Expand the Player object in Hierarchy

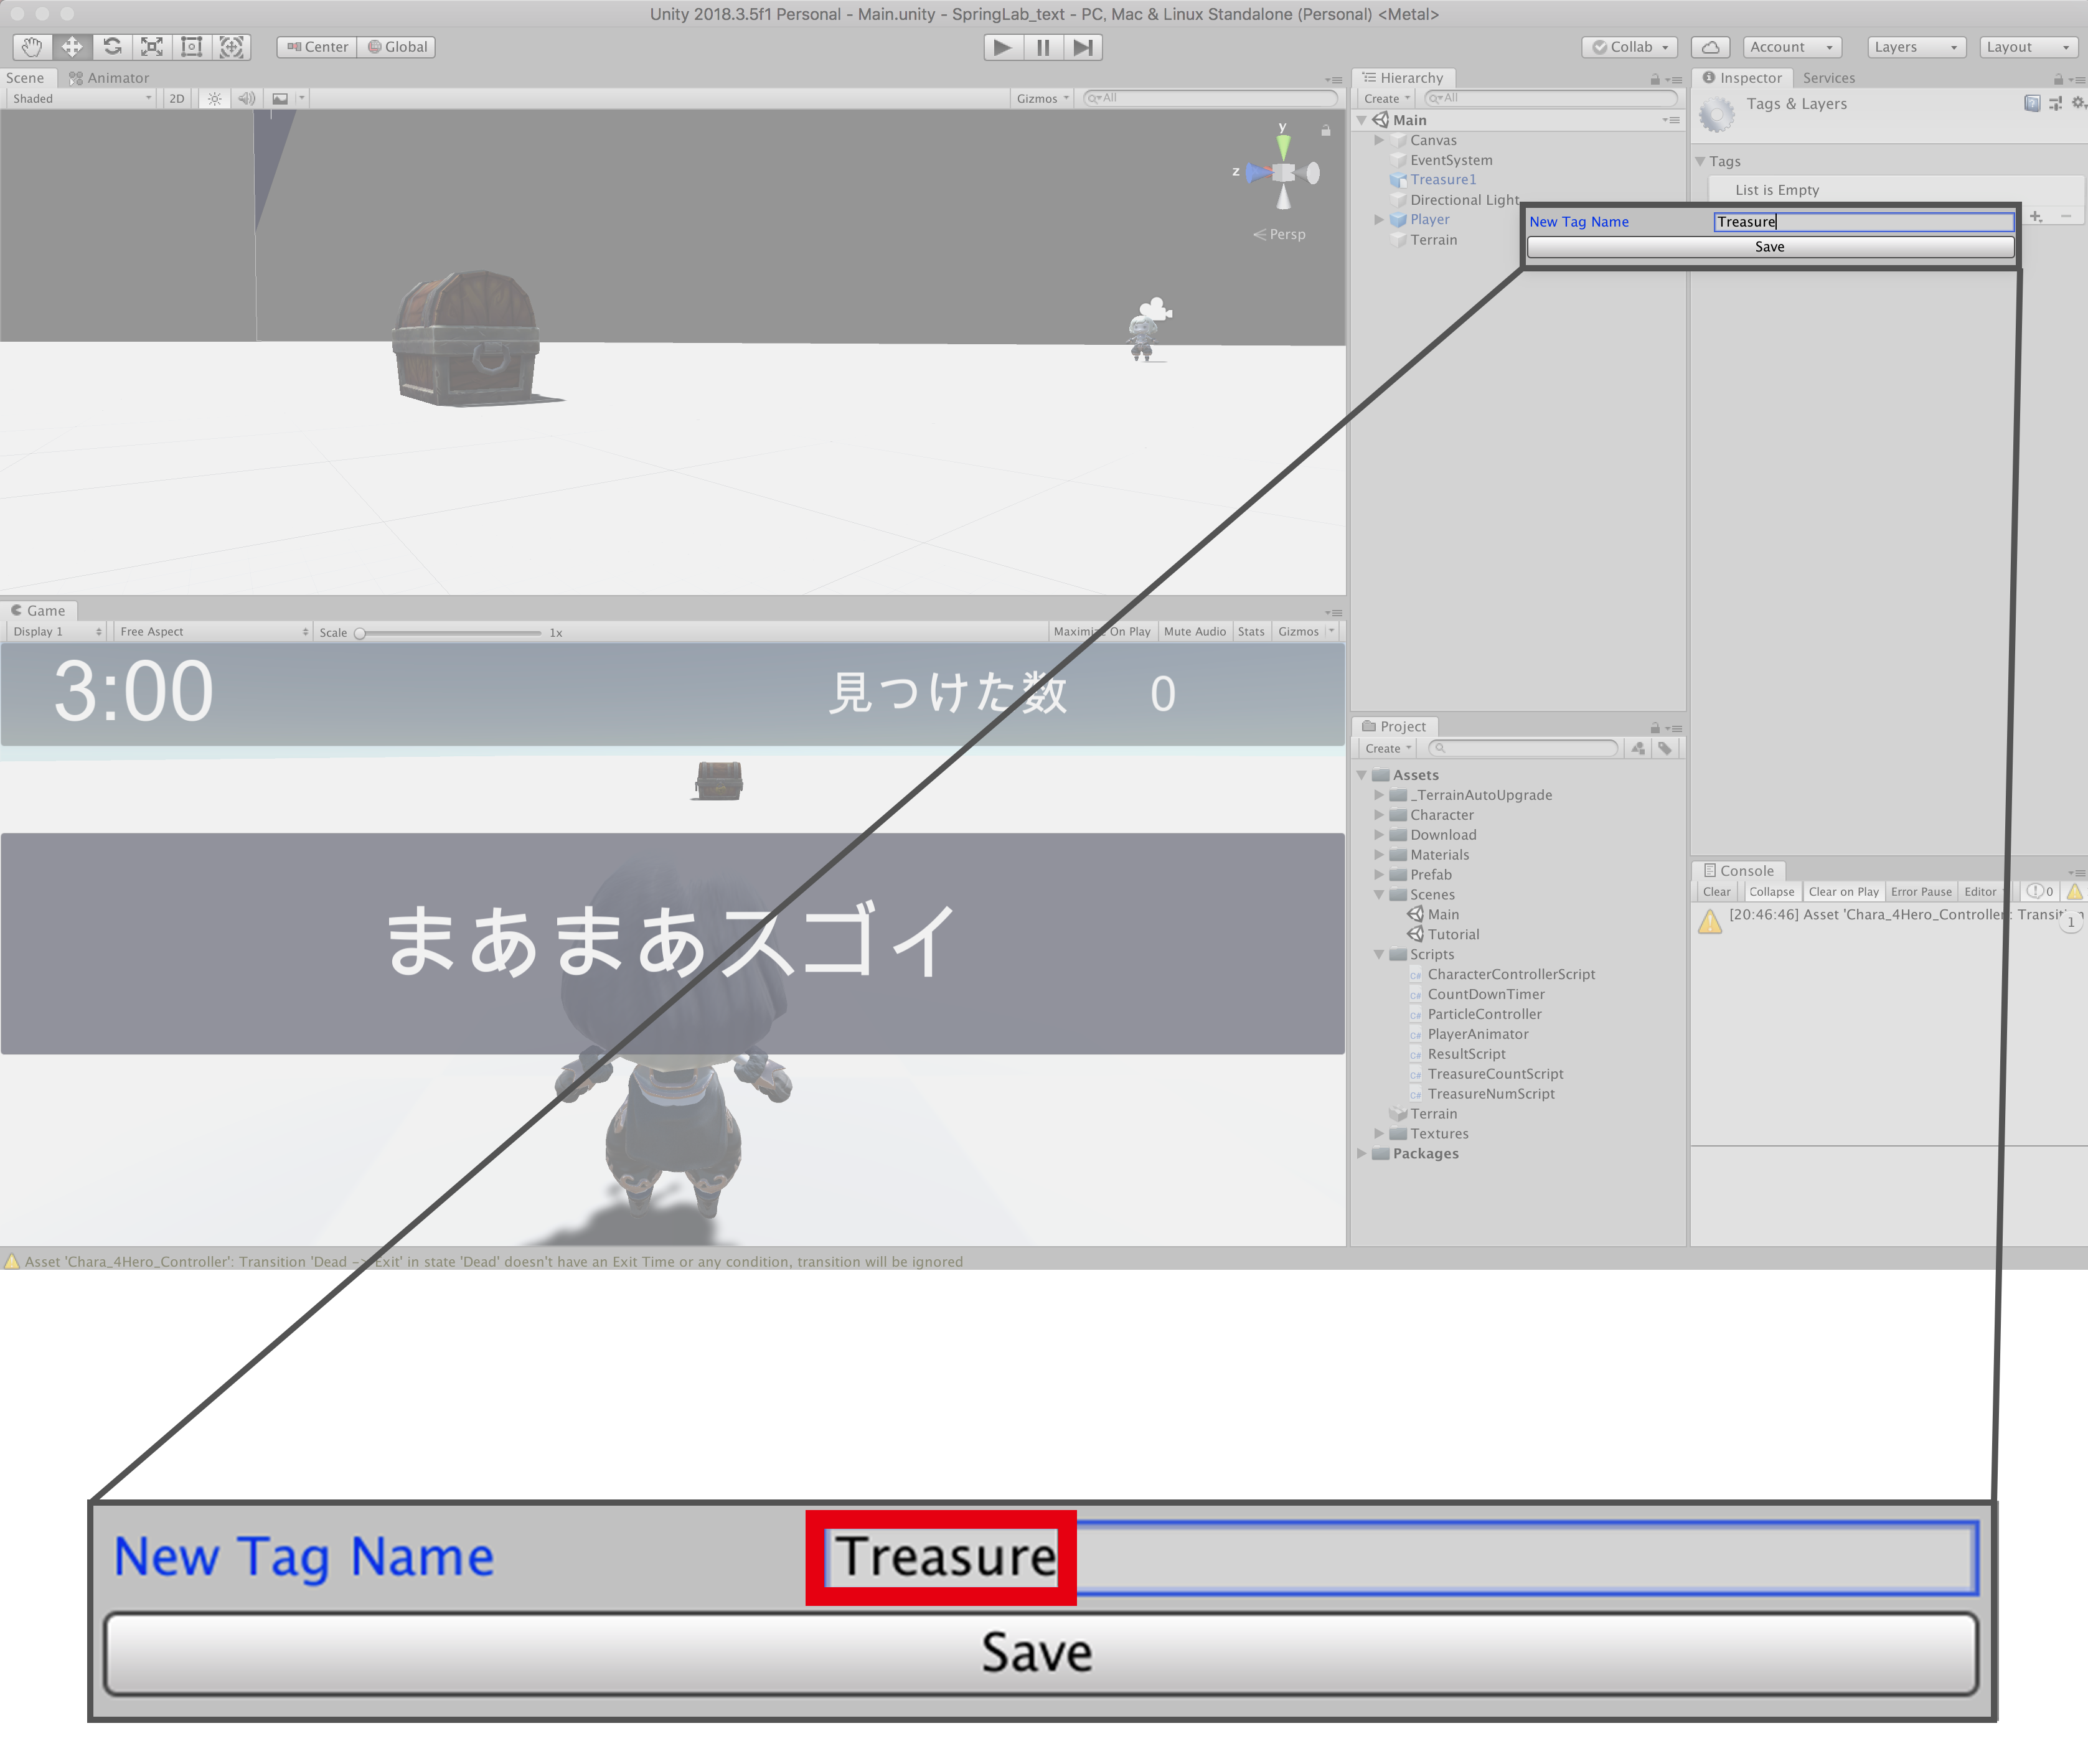(x=1380, y=219)
